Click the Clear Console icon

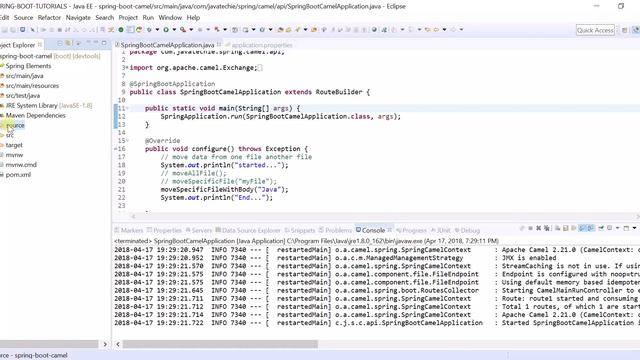[x=558, y=228]
